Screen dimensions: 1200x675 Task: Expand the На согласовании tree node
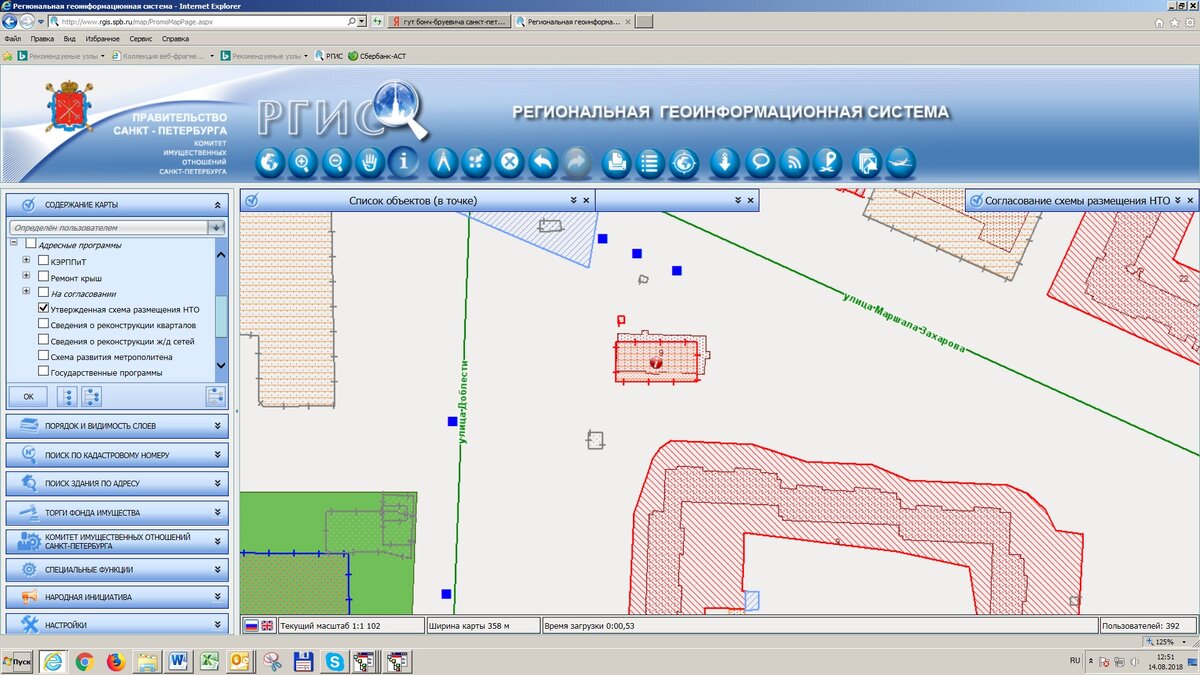coord(27,292)
